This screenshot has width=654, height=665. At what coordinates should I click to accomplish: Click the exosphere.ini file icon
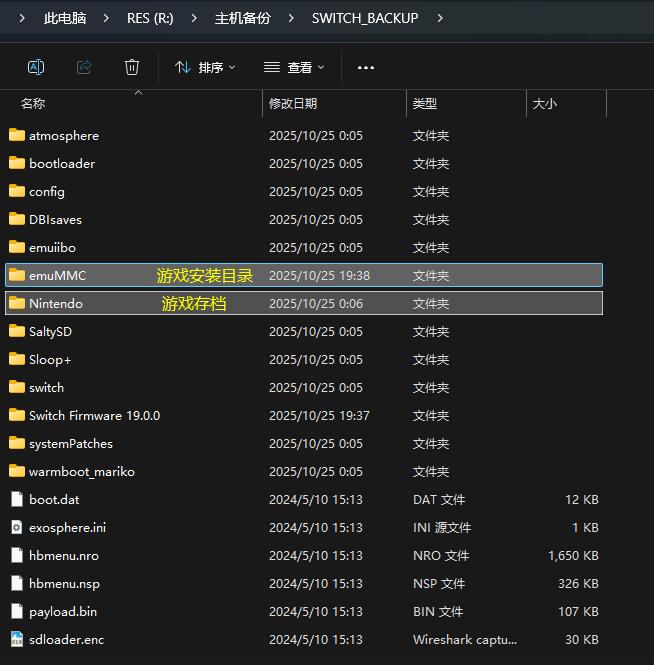pos(17,527)
